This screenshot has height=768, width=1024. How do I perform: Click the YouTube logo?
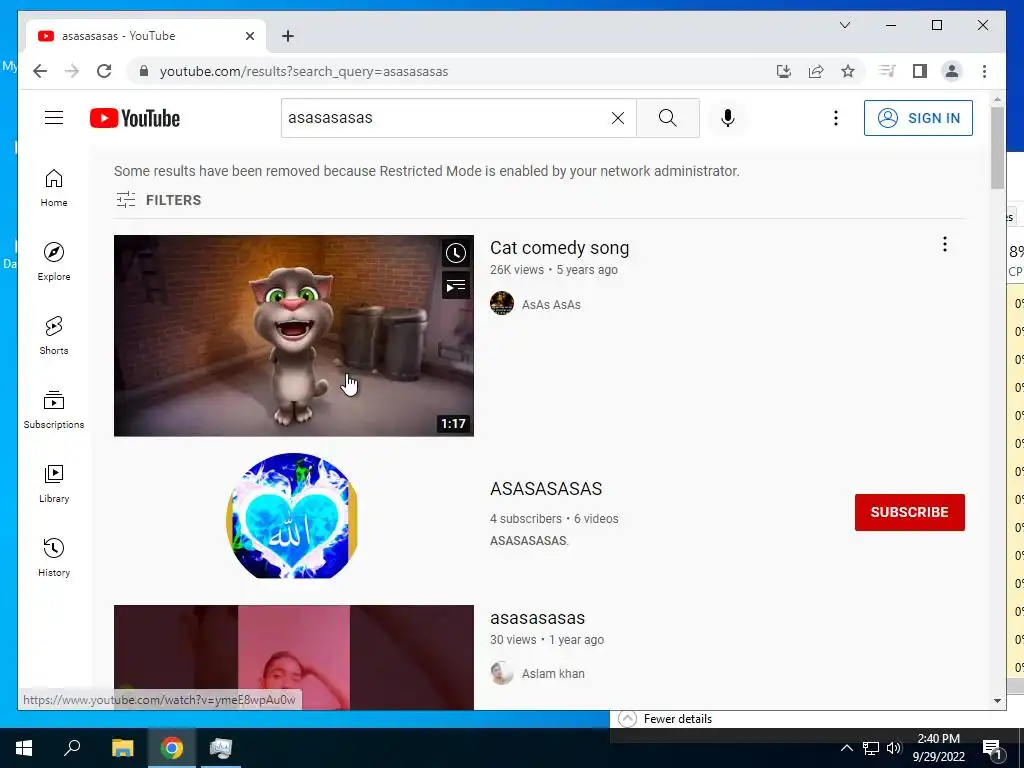click(135, 118)
